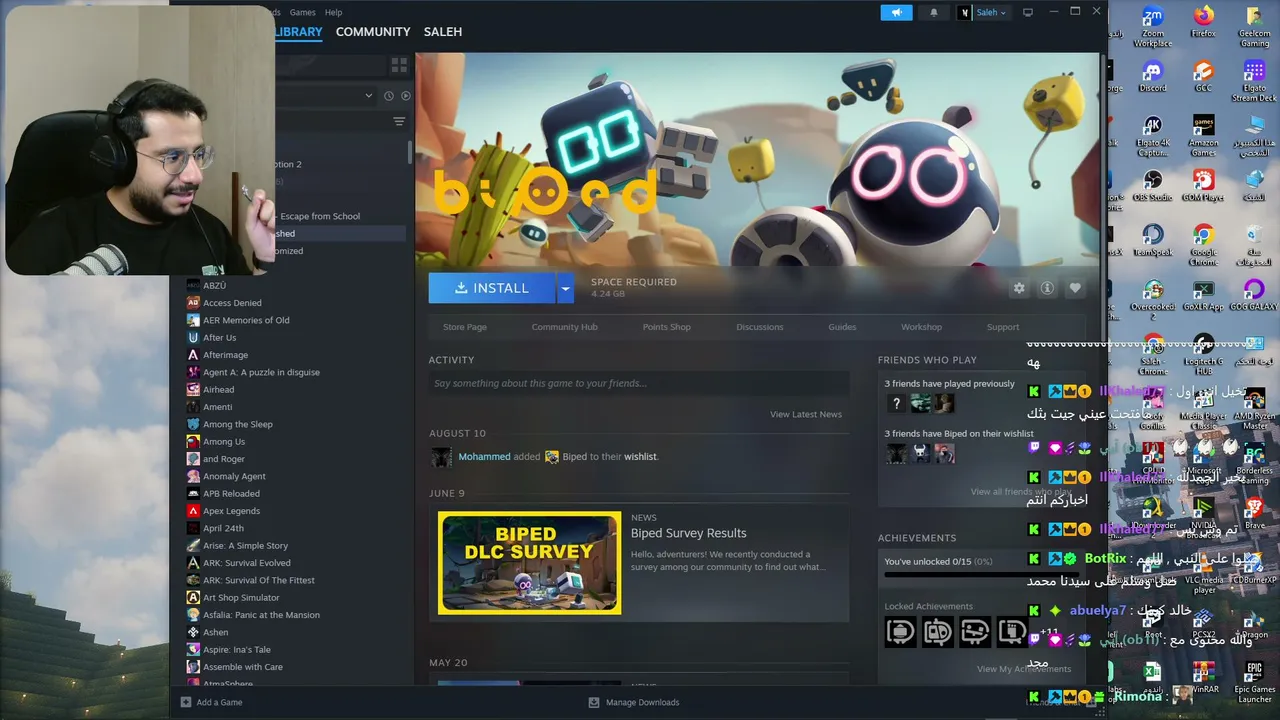Open the SALEH profile tab

tap(443, 32)
